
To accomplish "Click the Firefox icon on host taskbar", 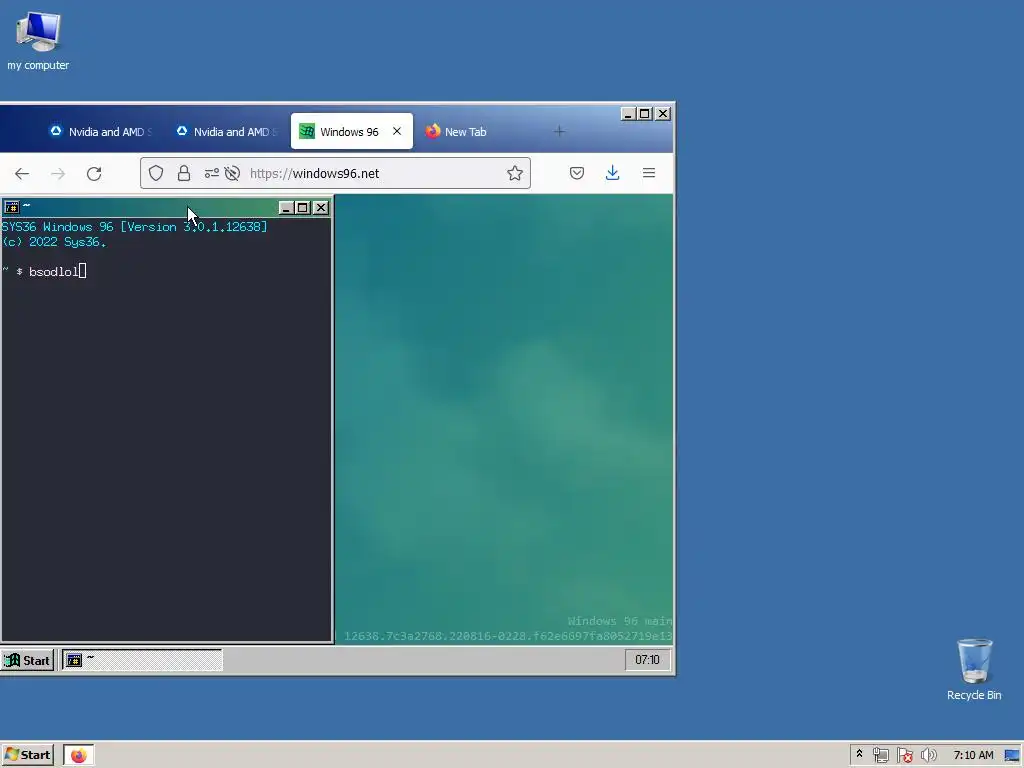I will click(78, 755).
